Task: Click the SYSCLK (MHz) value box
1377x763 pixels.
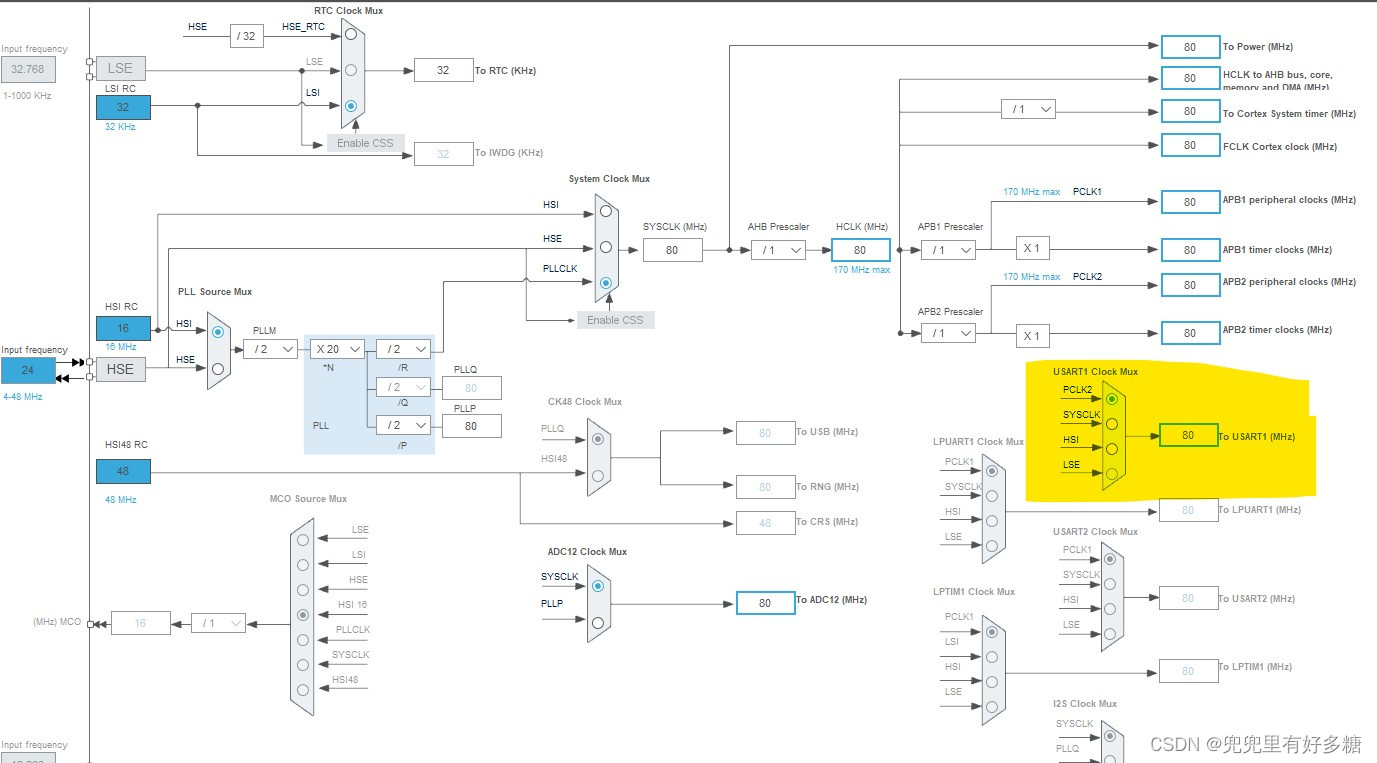Action: [x=672, y=250]
